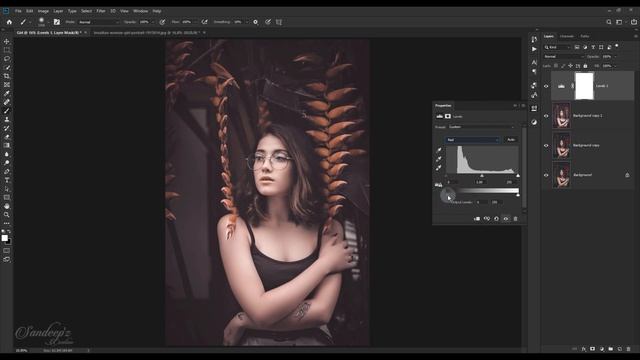This screenshot has width=640, height=360.
Task: Reset the Levels adjustment to defaults
Action: point(496,219)
